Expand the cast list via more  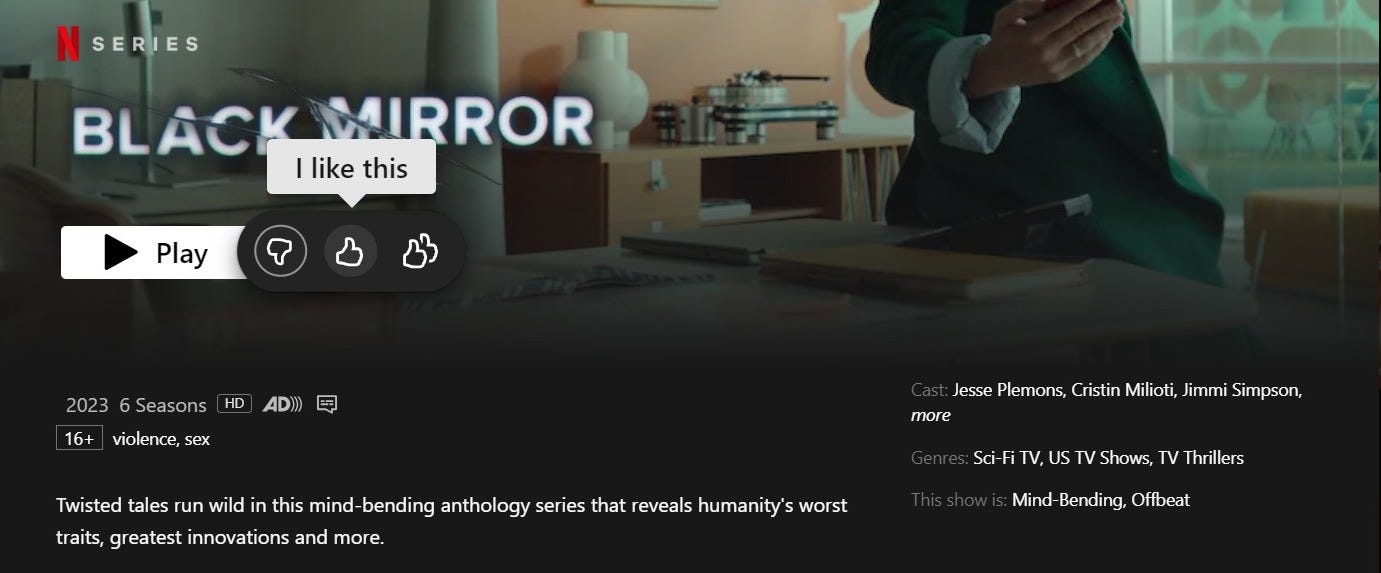[x=930, y=415]
